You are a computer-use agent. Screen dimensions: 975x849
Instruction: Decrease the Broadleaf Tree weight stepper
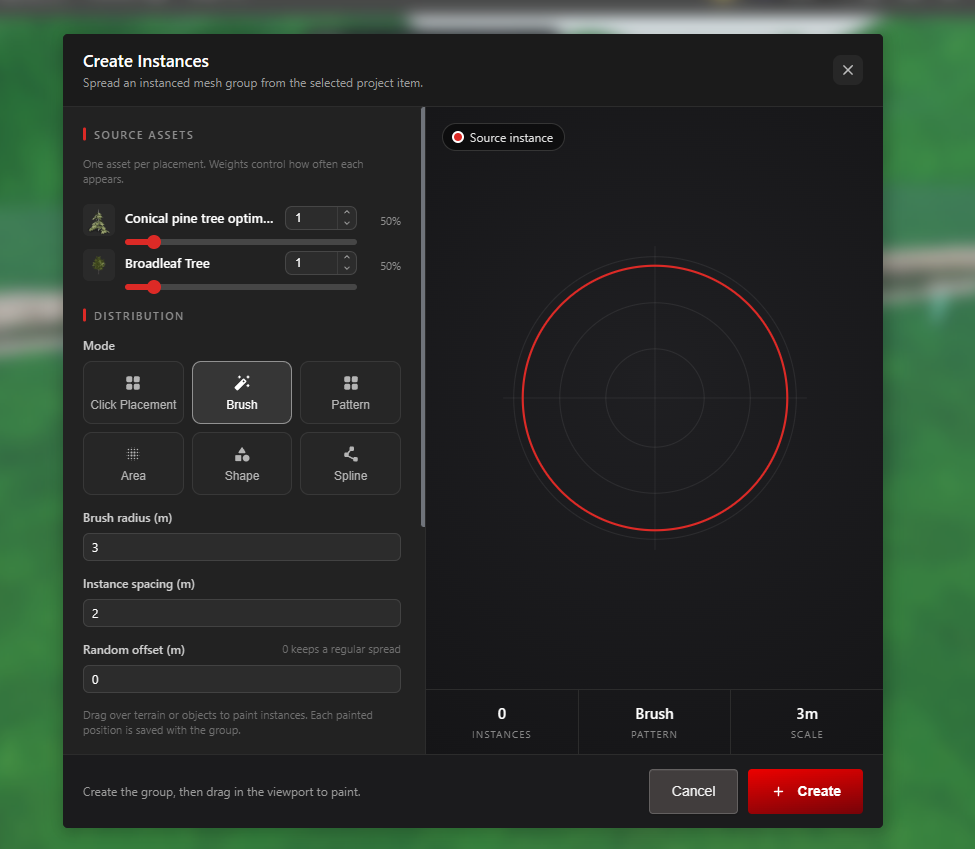click(347, 268)
